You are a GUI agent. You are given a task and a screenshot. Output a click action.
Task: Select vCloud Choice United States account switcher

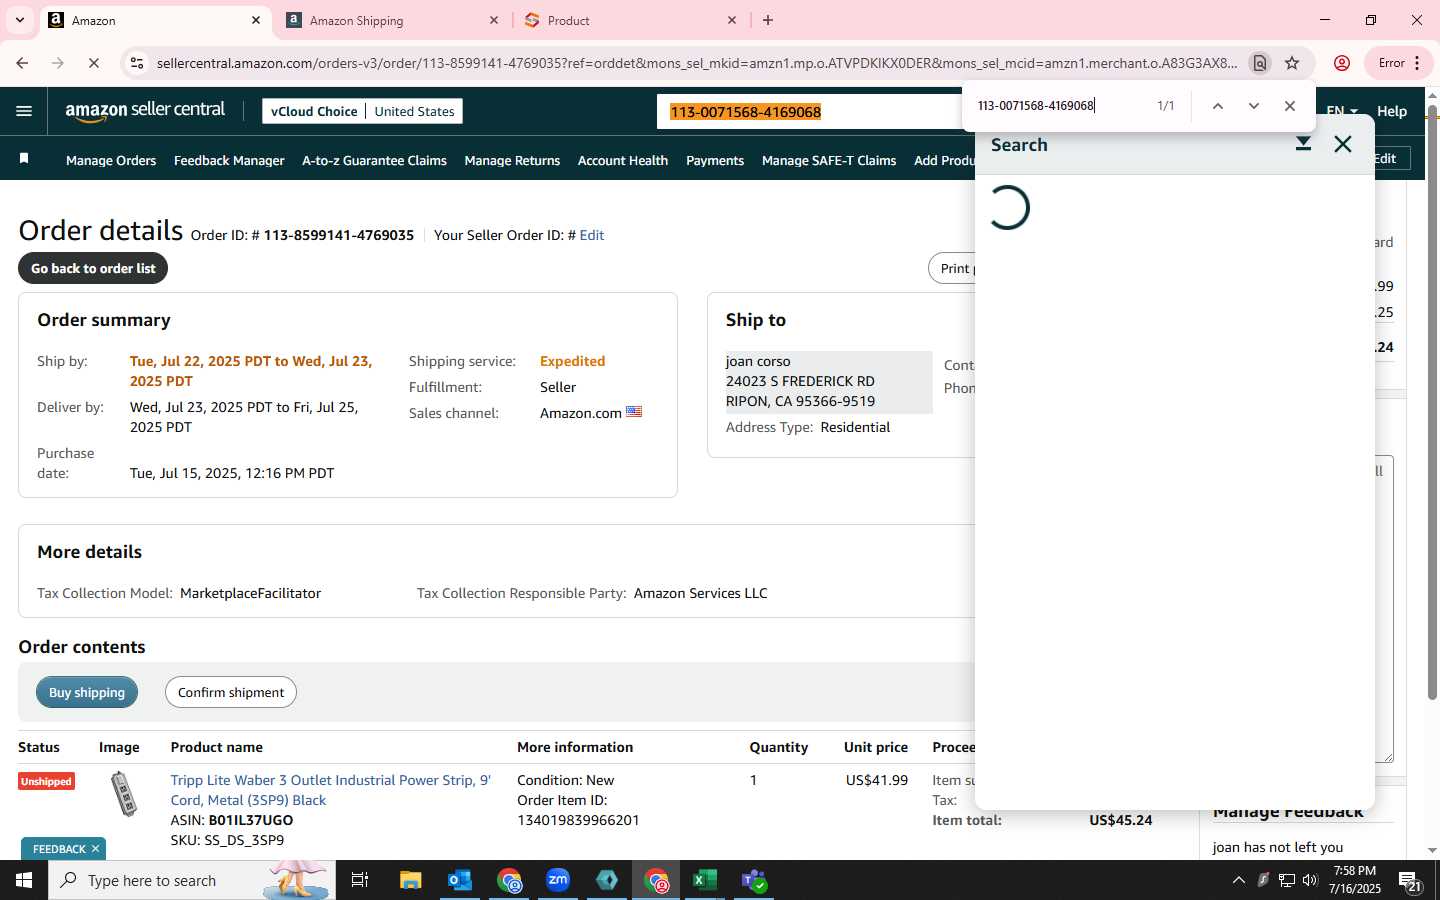[362, 111]
